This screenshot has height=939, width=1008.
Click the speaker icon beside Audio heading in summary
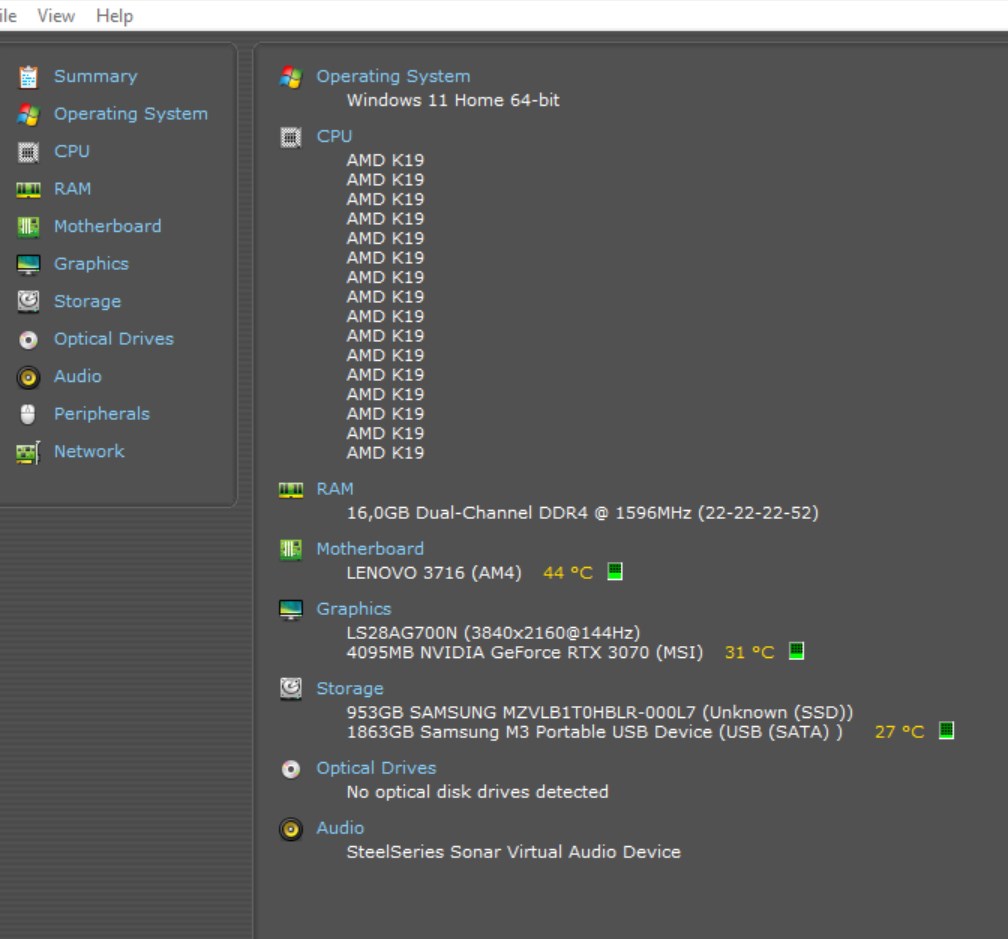pos(291,829)
